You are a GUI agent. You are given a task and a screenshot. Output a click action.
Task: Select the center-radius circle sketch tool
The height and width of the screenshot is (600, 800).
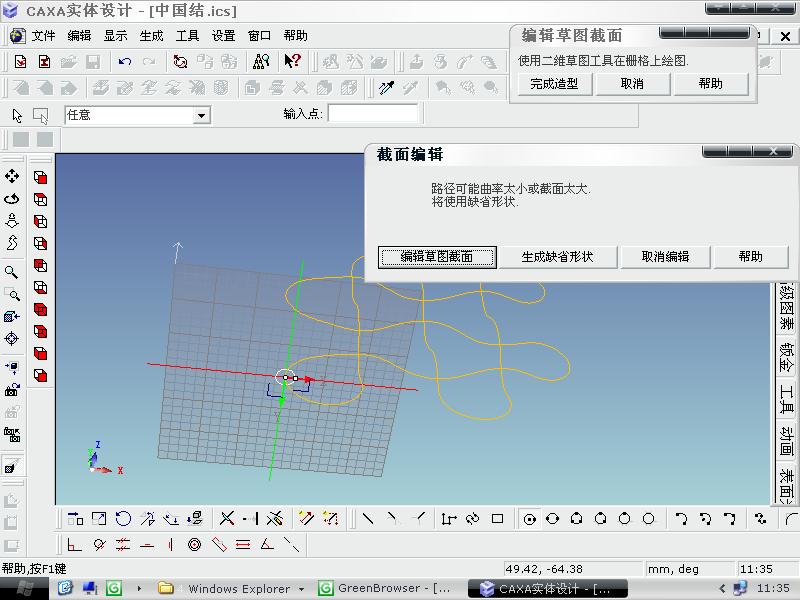coord(530,519)
